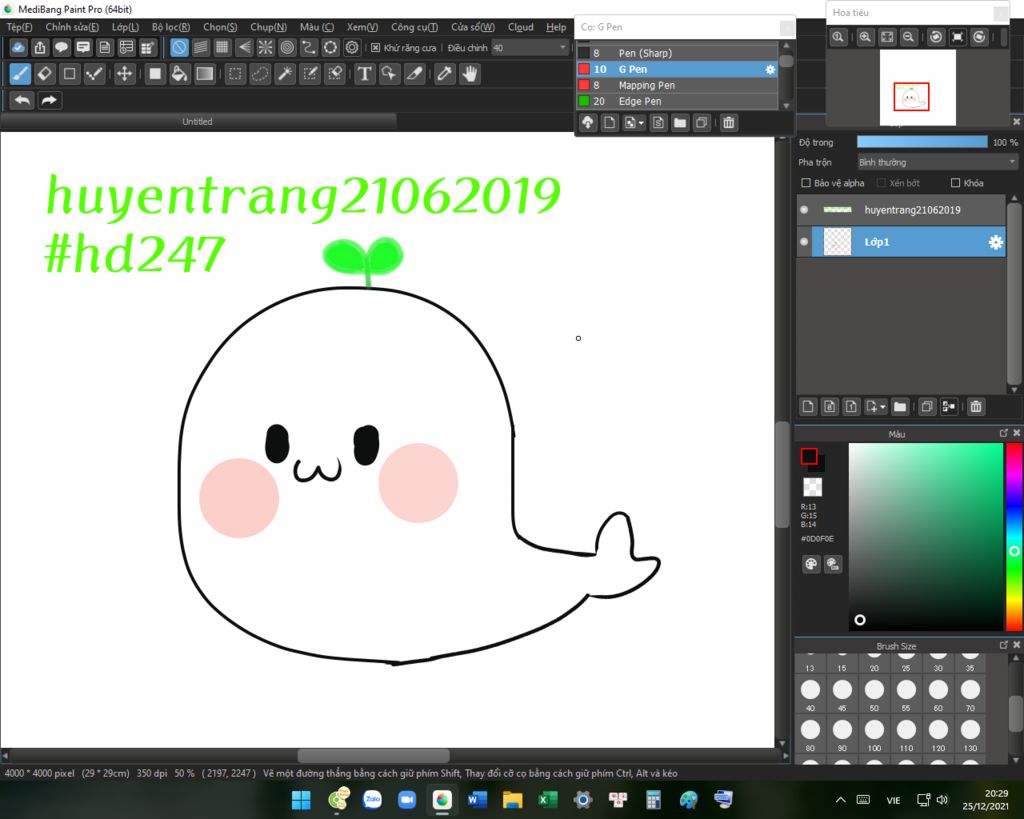Click the Navigator preview thumbnail
The width and height of the screenshot is (1024, 819).
[918, 88]
